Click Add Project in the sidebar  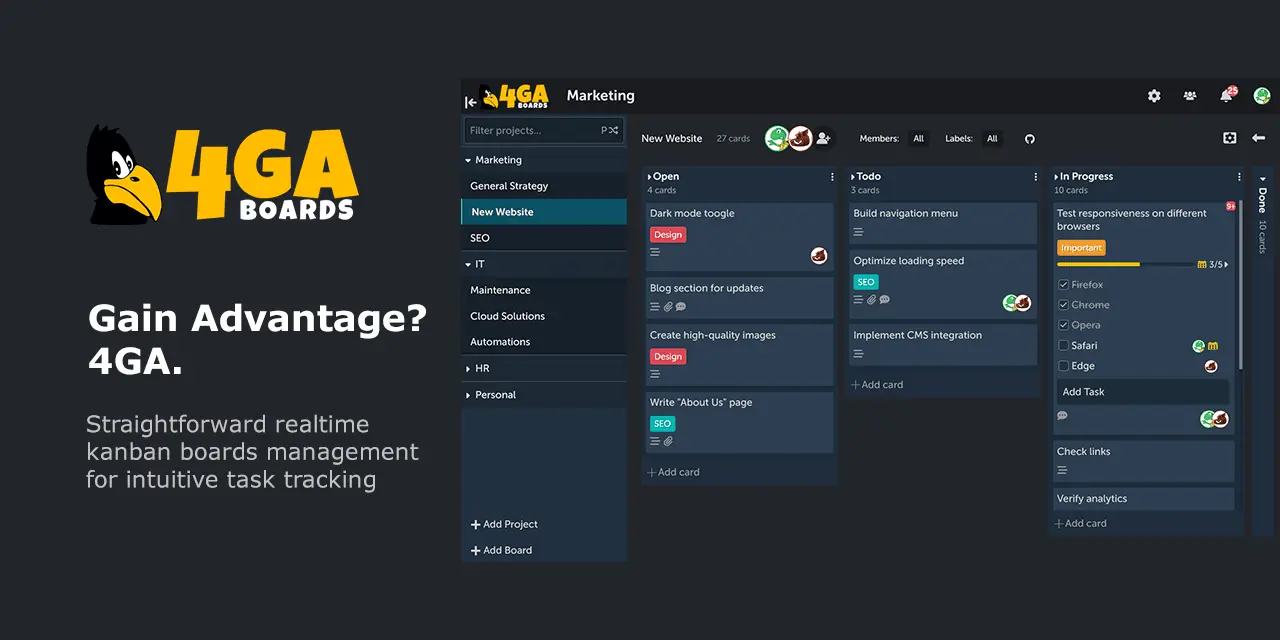pyautogui.click(x=504, y=524)
